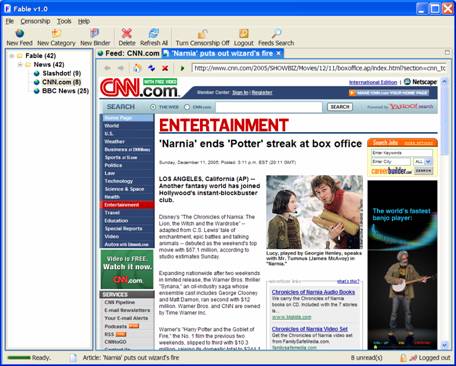Click the Video is FREE banner

pyautogui.click(x=127, y=269)
